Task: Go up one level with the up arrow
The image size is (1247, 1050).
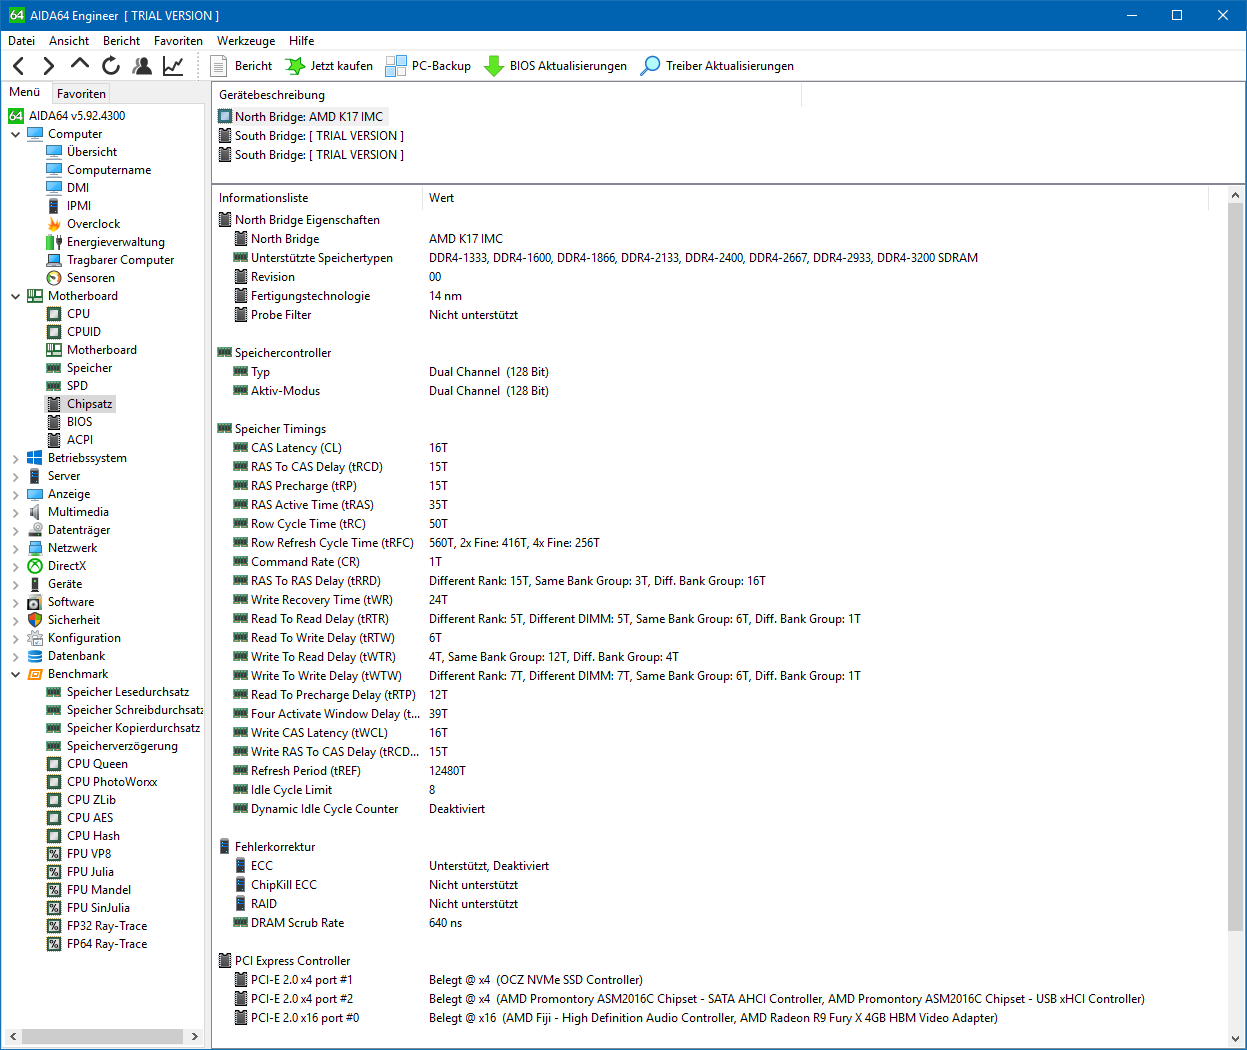Action: (79, 66)
